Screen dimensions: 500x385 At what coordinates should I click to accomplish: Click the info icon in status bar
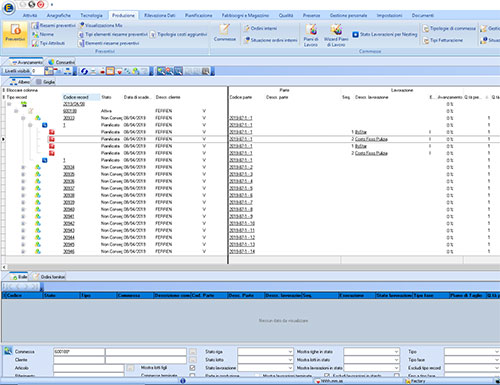tap(182, 381)
